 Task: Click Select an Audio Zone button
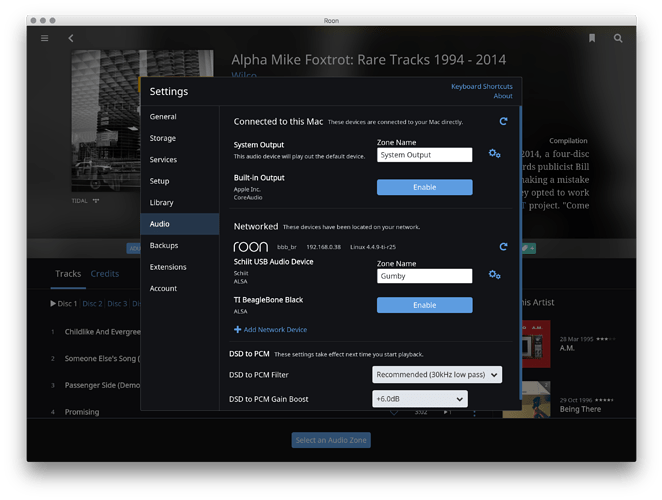331,440
